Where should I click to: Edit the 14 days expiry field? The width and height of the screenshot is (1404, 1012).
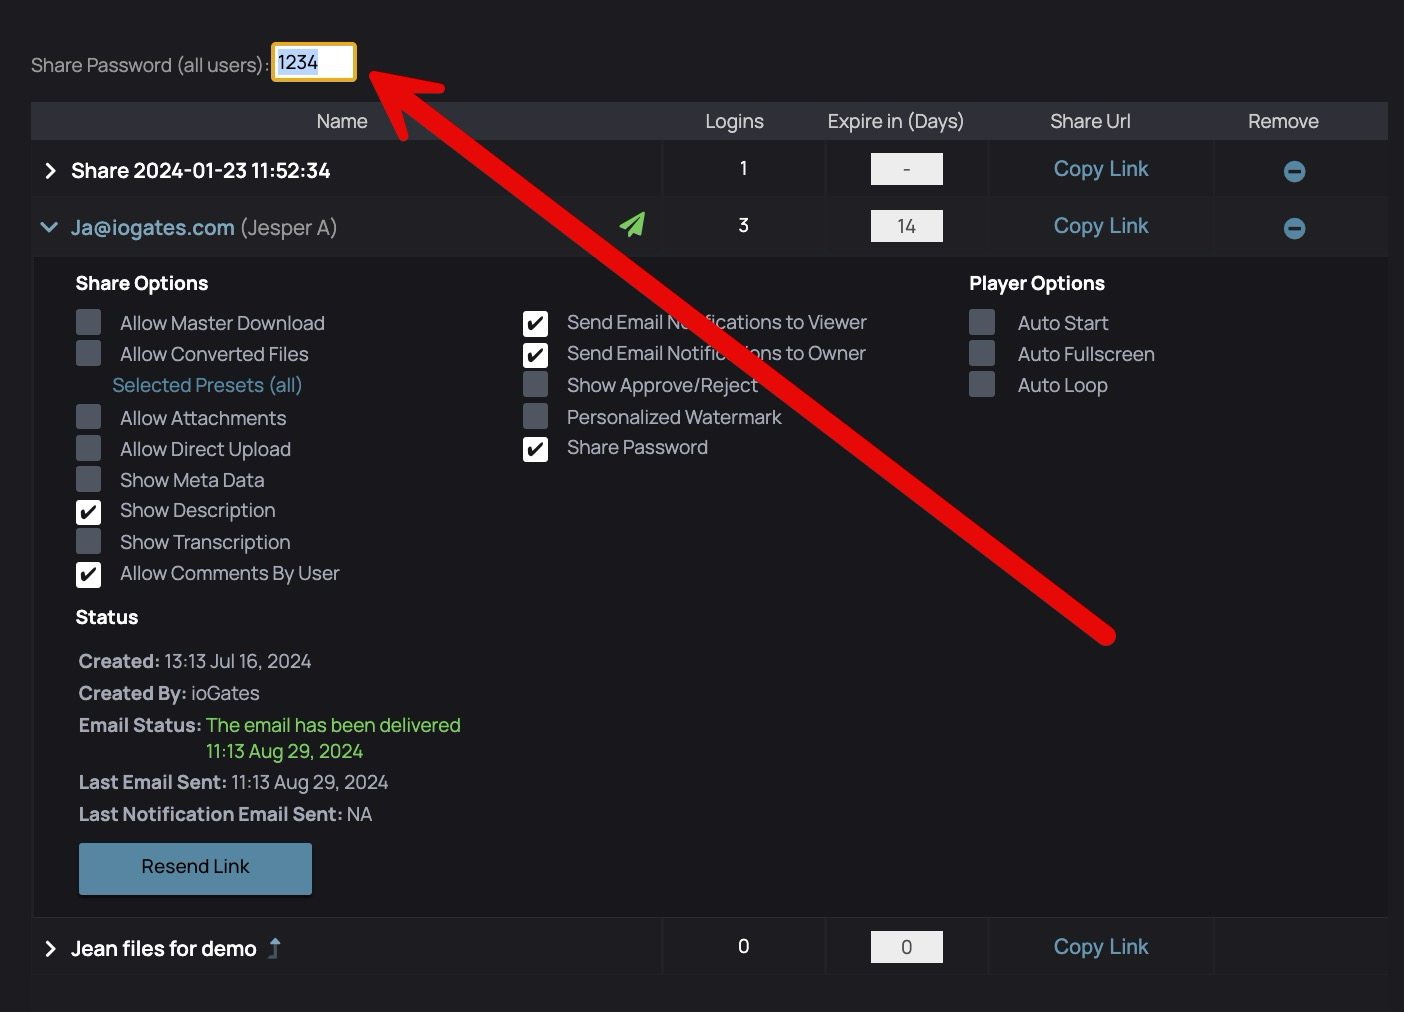pos(906,226)
